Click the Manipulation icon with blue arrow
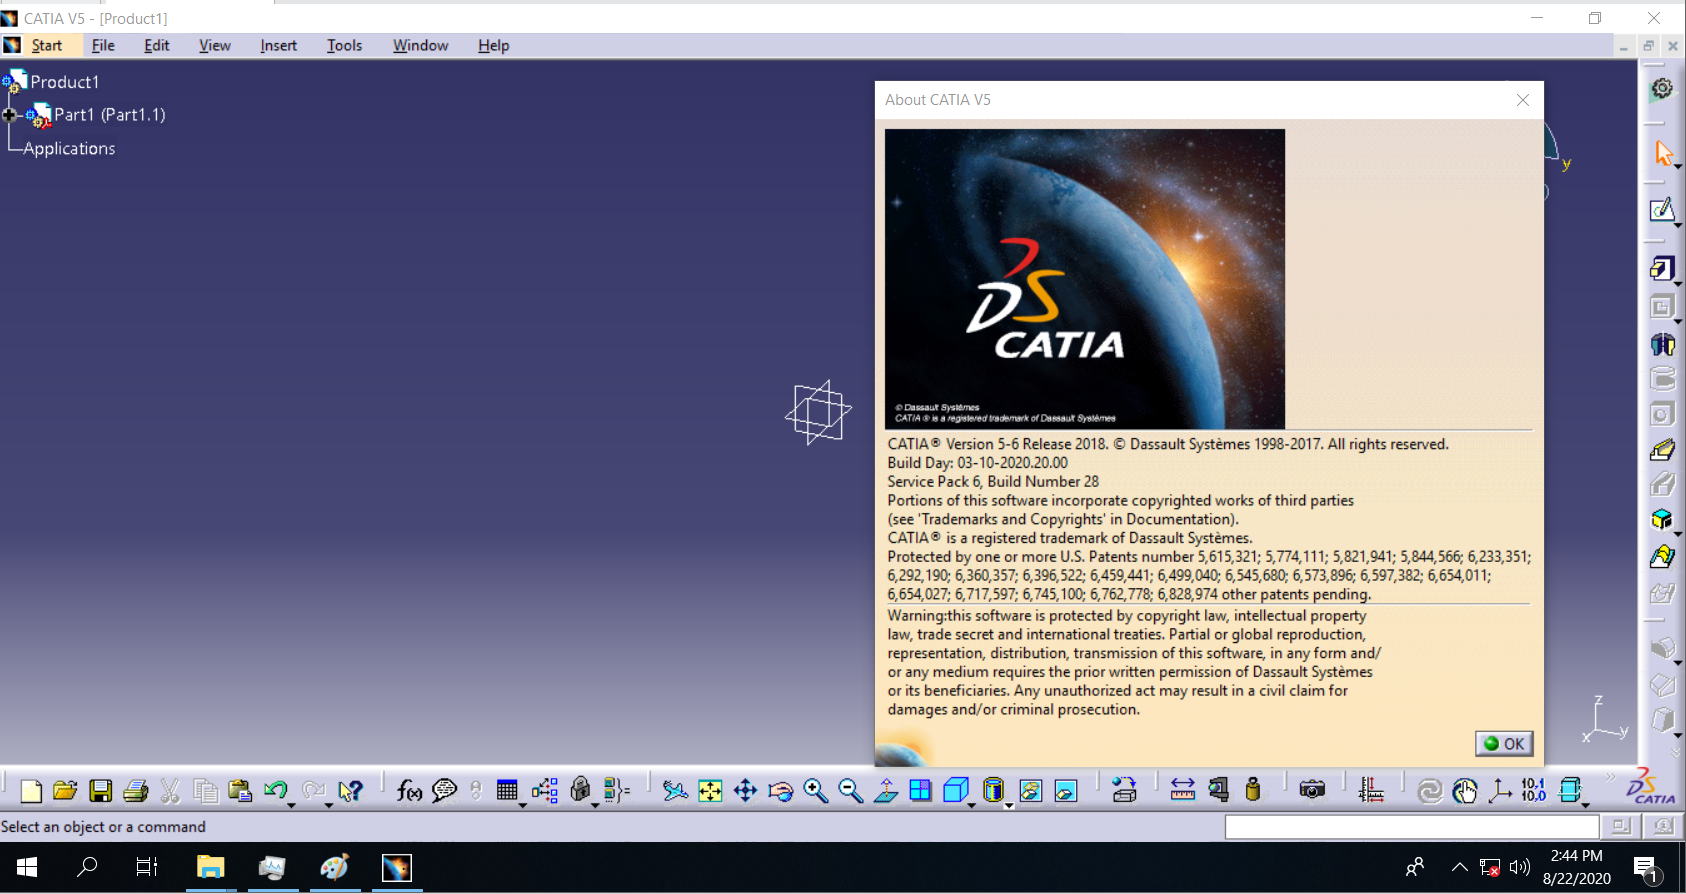This screenshot has height=894, width=1686. pos(1124,791)
